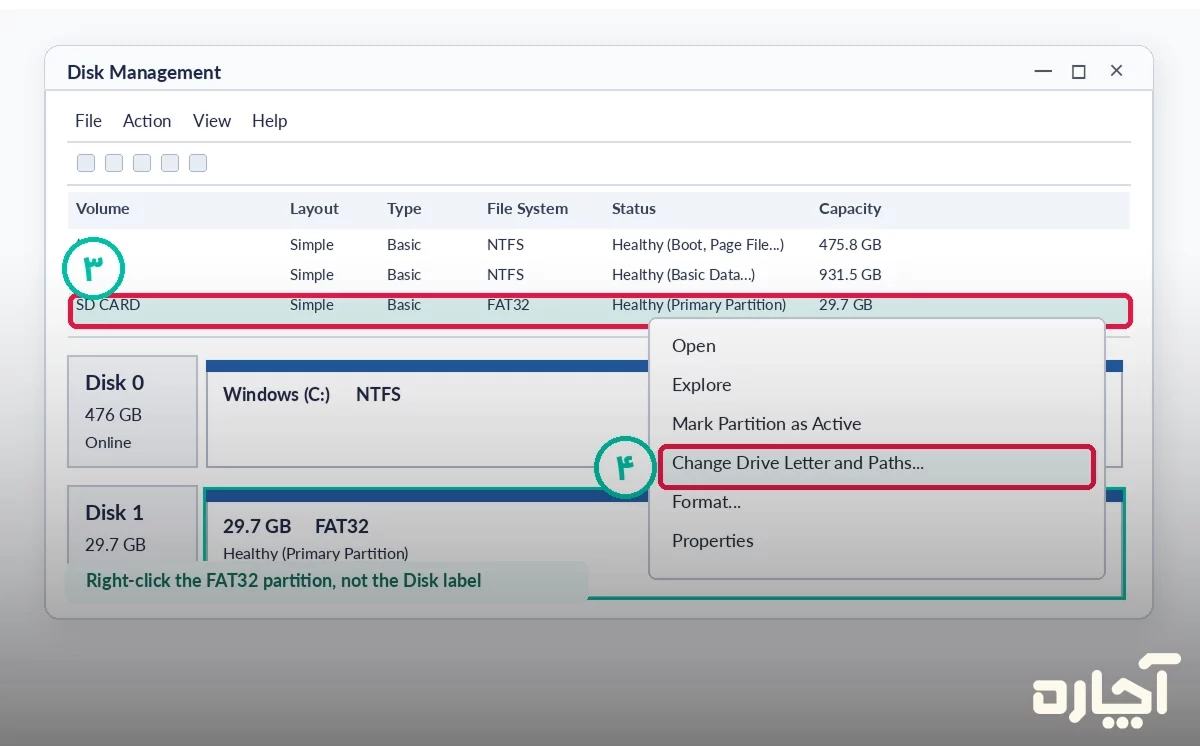Open Properties from the context menu

click(713, 541)
